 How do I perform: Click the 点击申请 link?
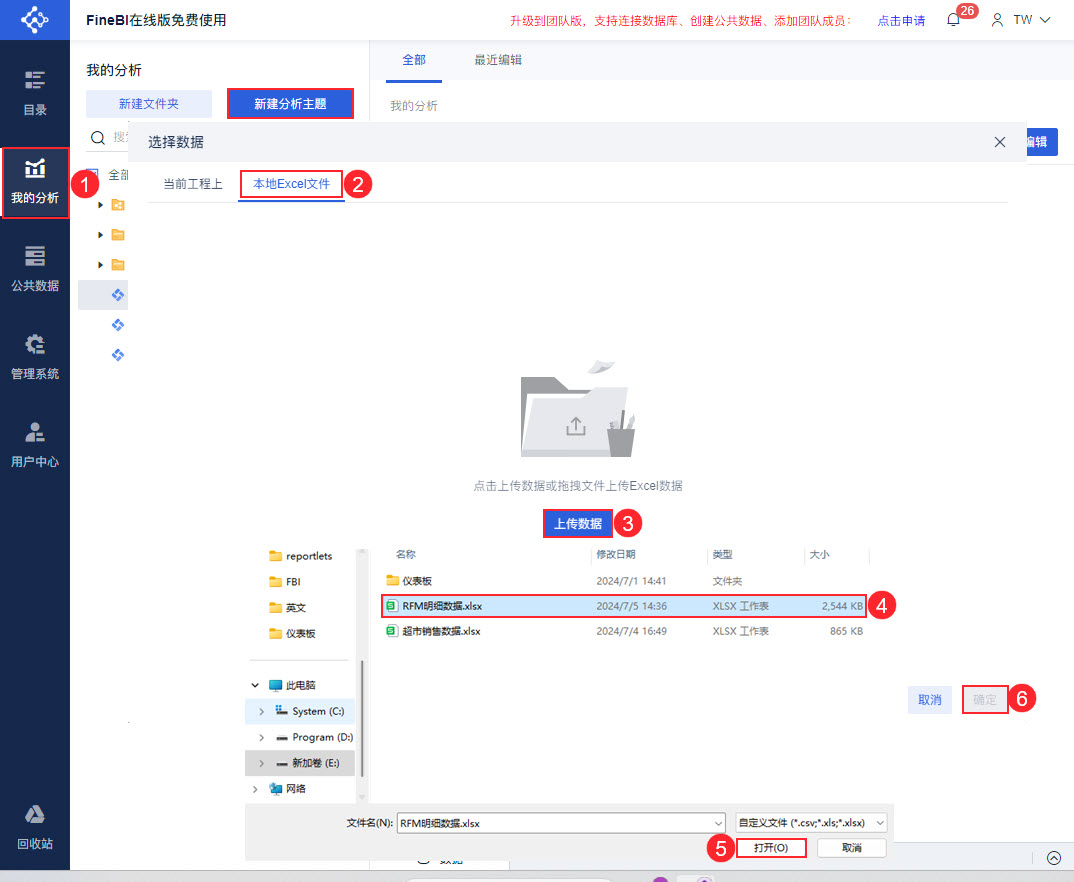tap(901, 21)
